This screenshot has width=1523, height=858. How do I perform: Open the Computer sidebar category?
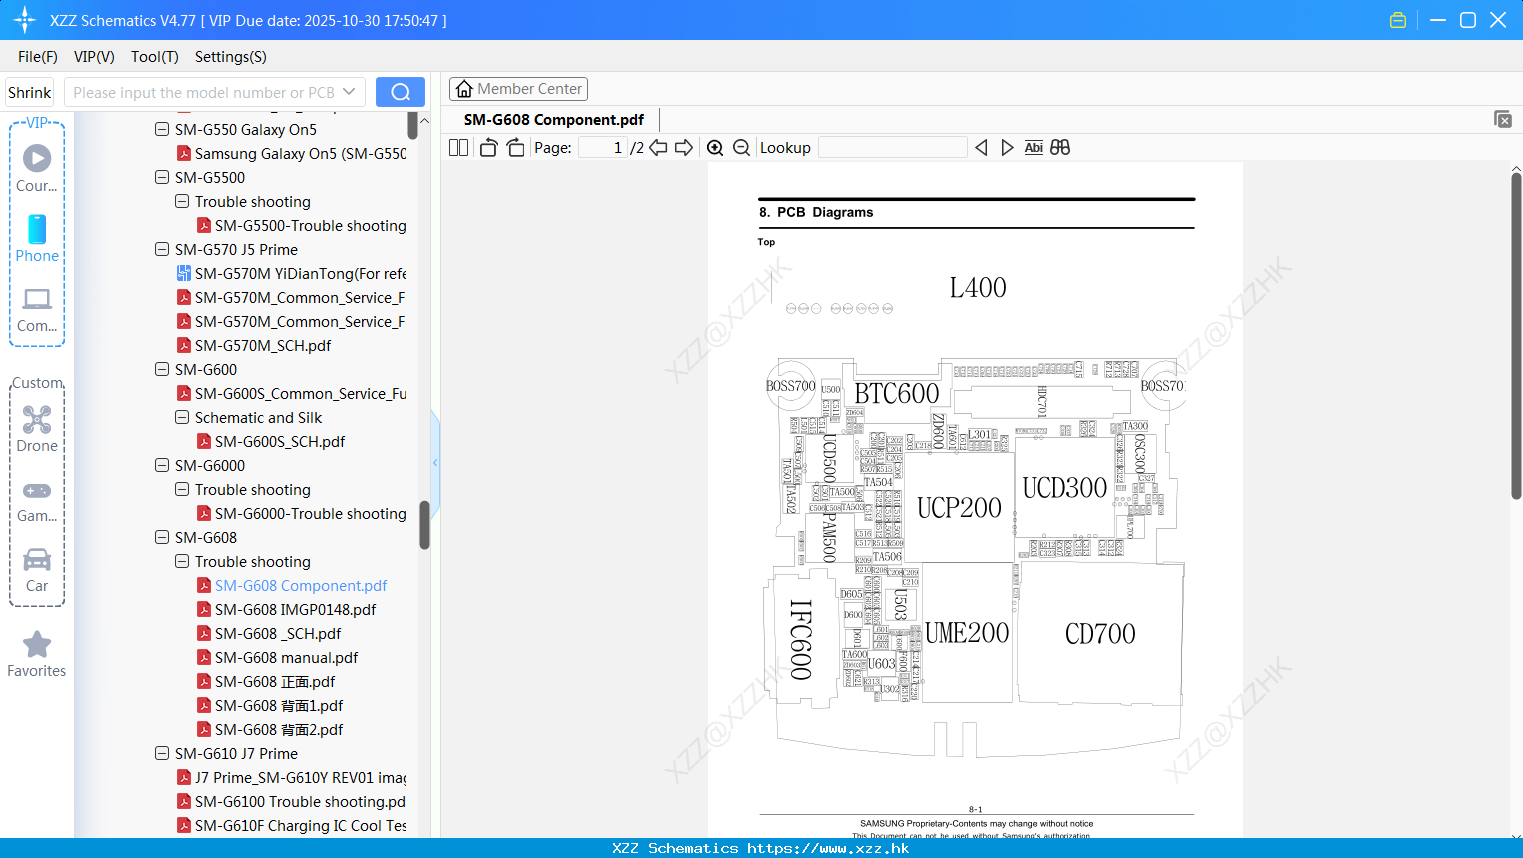pyautogui.click(x=37, y=309)
